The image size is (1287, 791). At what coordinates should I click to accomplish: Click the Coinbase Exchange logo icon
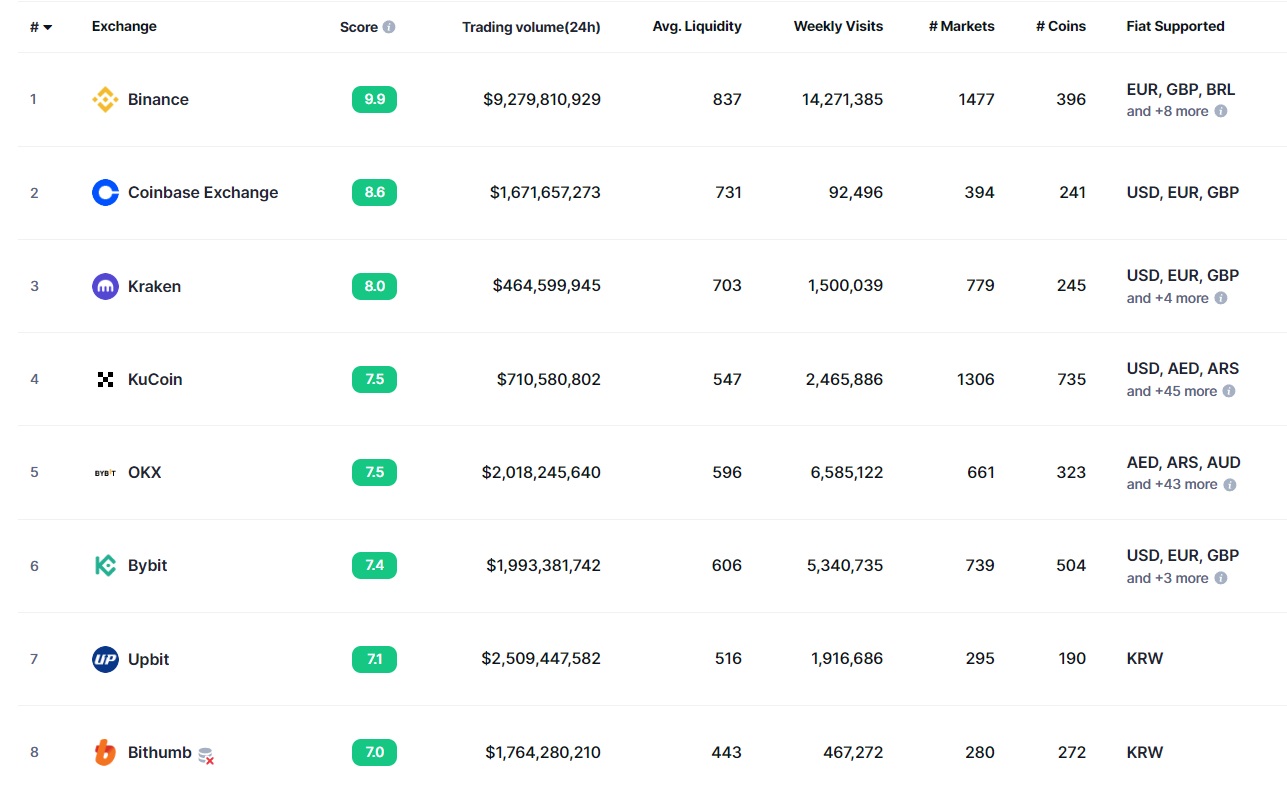coord(105,193)
